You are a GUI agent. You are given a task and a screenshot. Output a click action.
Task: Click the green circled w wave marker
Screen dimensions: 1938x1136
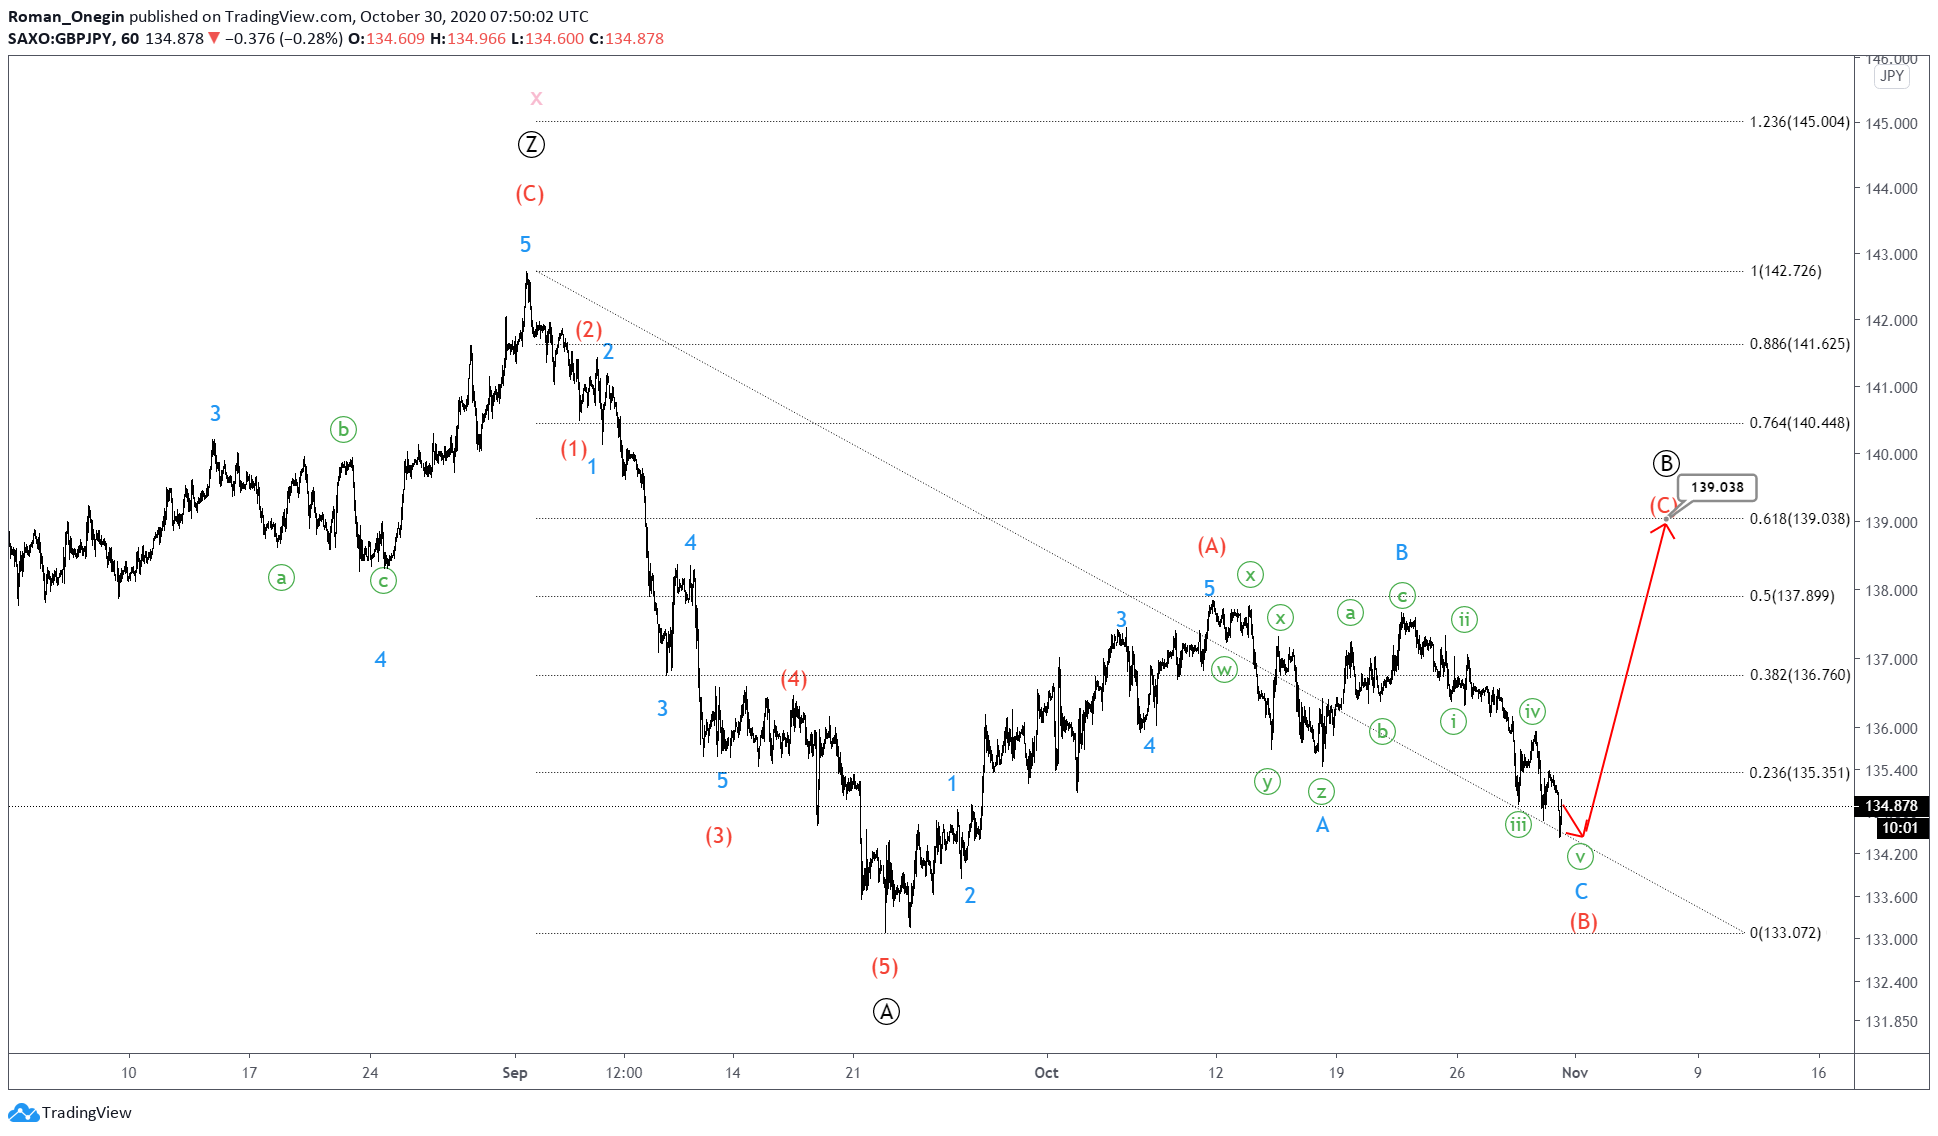tap(1224, 670)
